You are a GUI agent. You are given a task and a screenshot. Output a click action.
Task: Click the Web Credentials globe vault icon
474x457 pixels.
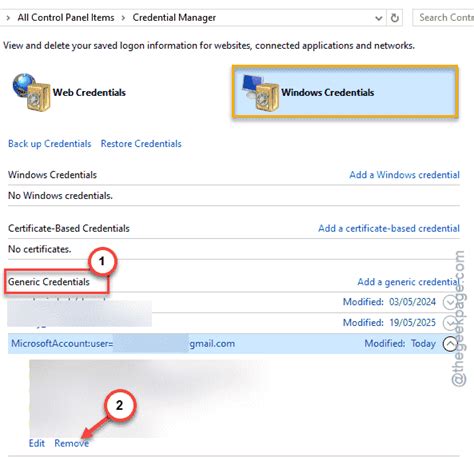point(31,92)
